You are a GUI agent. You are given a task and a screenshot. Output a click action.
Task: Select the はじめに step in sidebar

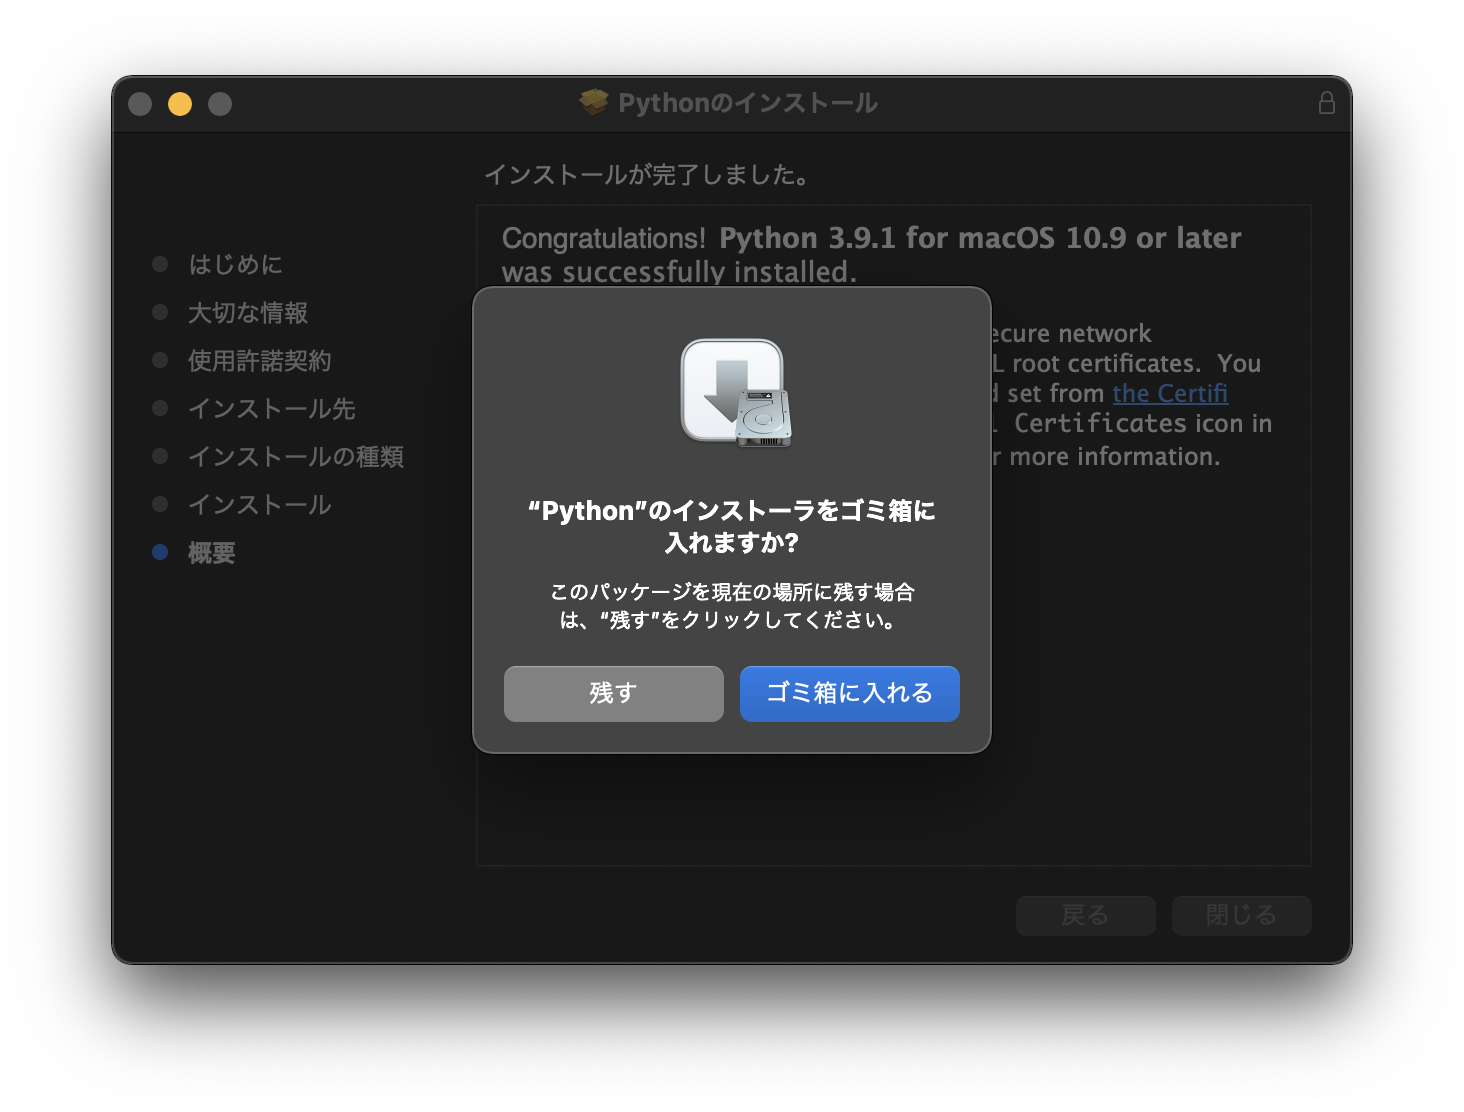[235, 264]
